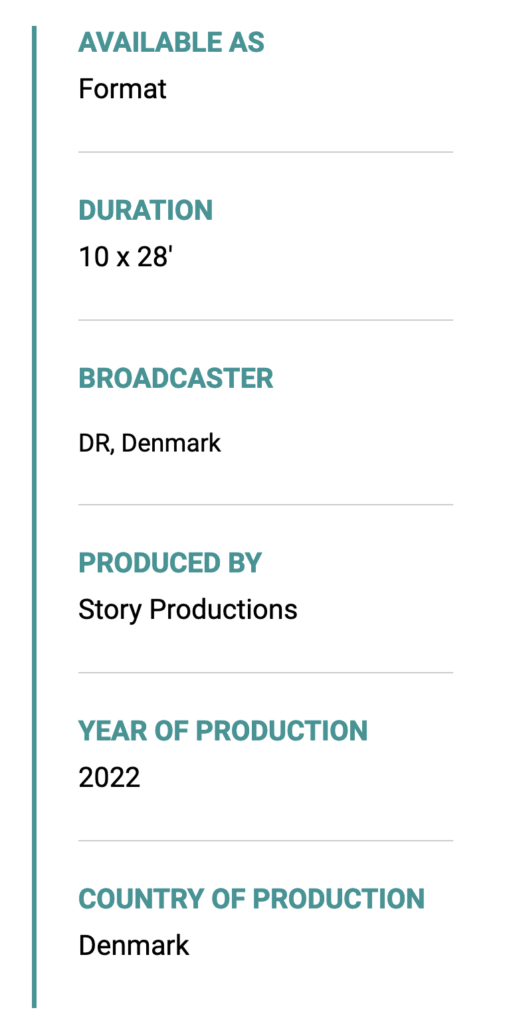Click the divider below 2022
The width and height of the screenshot is (505, 1024).
tap(265, 840)
